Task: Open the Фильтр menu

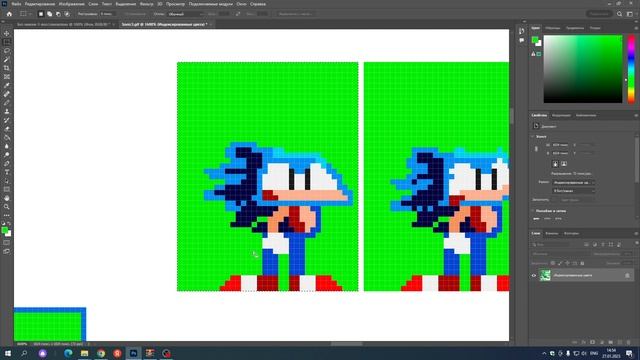Action: click(x=147, y=4)
